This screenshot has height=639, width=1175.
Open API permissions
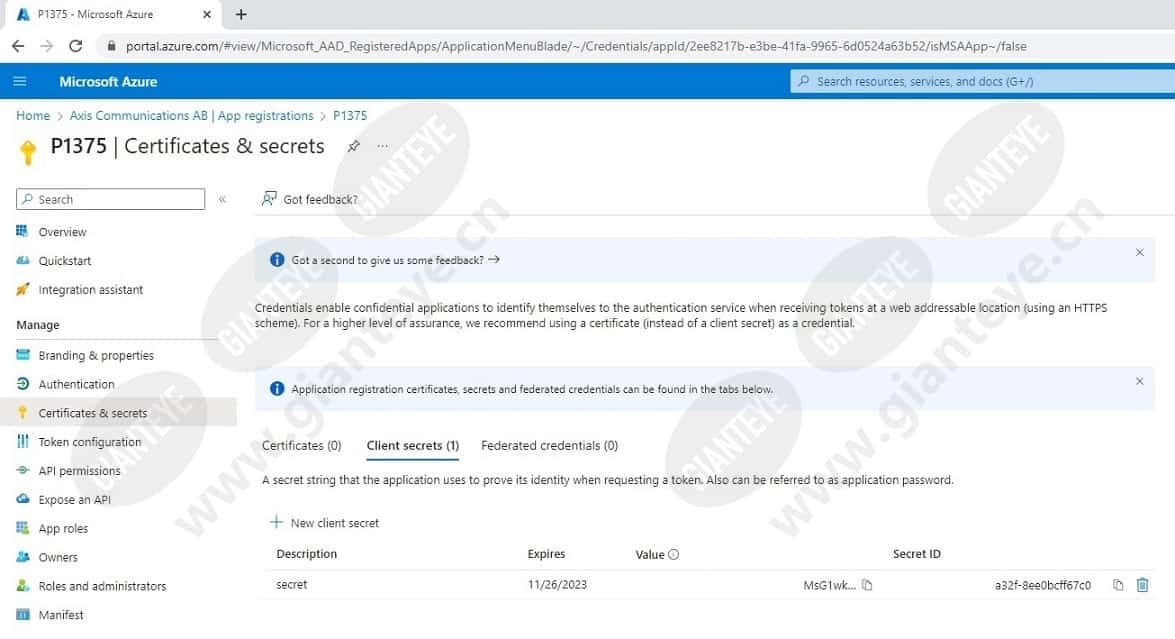coord(79,470)
